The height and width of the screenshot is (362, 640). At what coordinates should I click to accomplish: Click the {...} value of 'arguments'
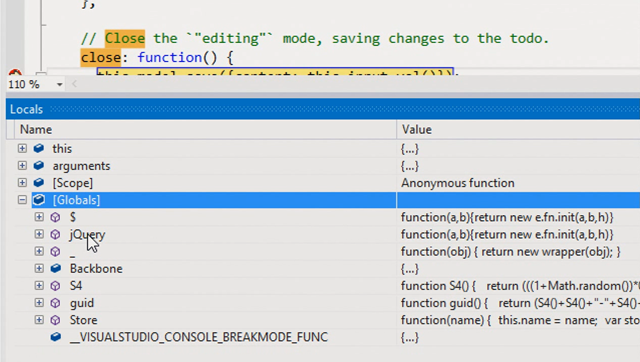[x=410, y=166]
